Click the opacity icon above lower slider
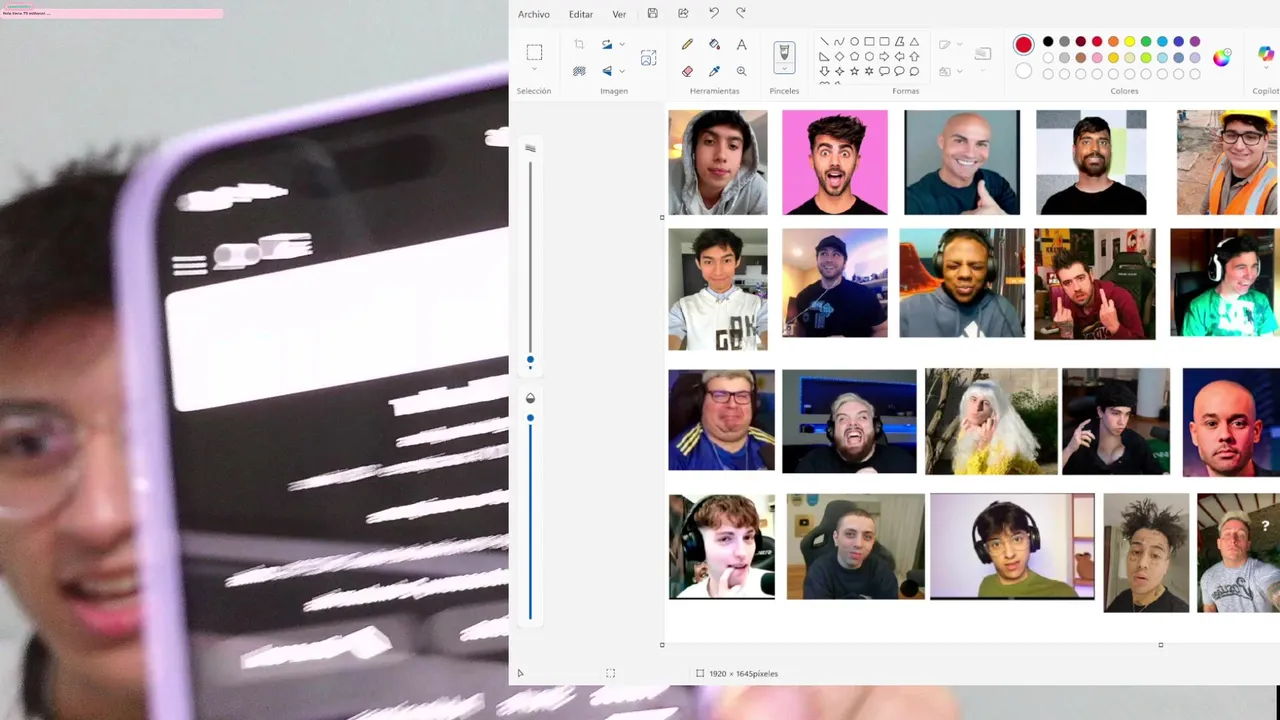Screen dimensions: 1280x720 pyautogui.click(x=530, y=398)
